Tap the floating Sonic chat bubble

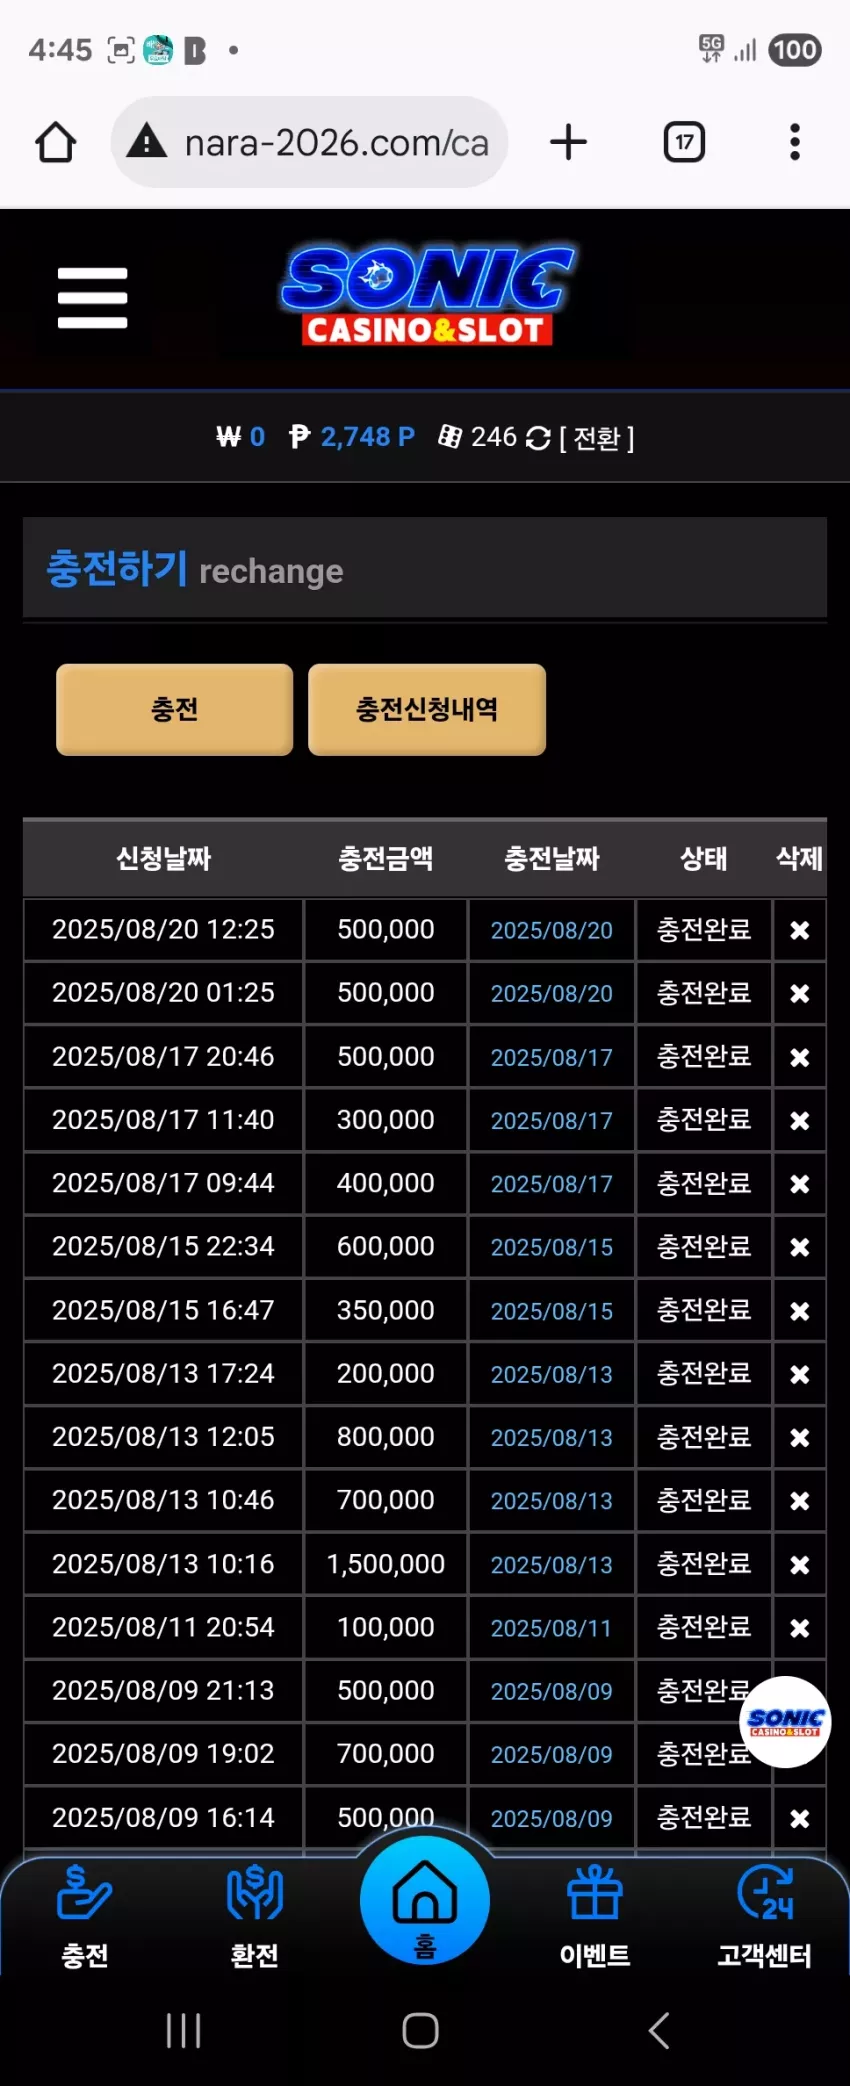point(785,1721)
